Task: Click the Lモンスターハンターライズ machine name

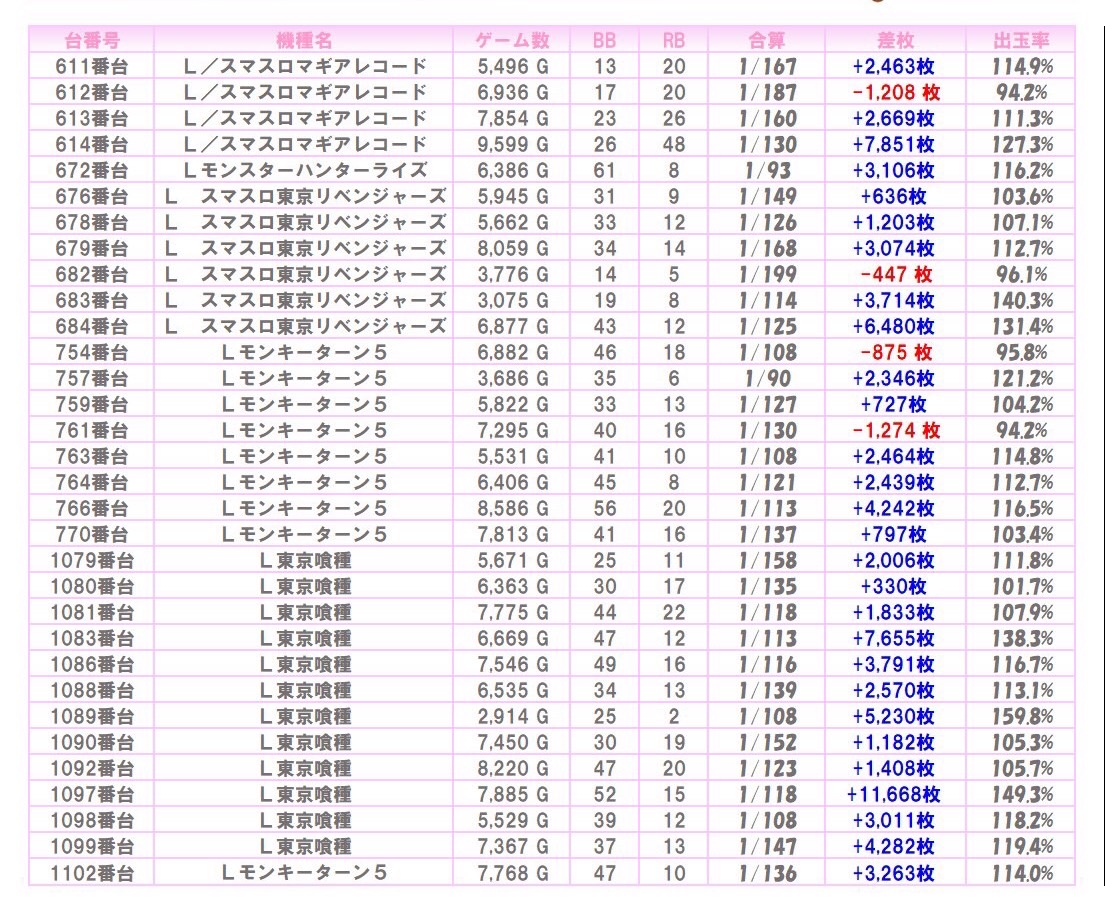Action: click(305, 171)
